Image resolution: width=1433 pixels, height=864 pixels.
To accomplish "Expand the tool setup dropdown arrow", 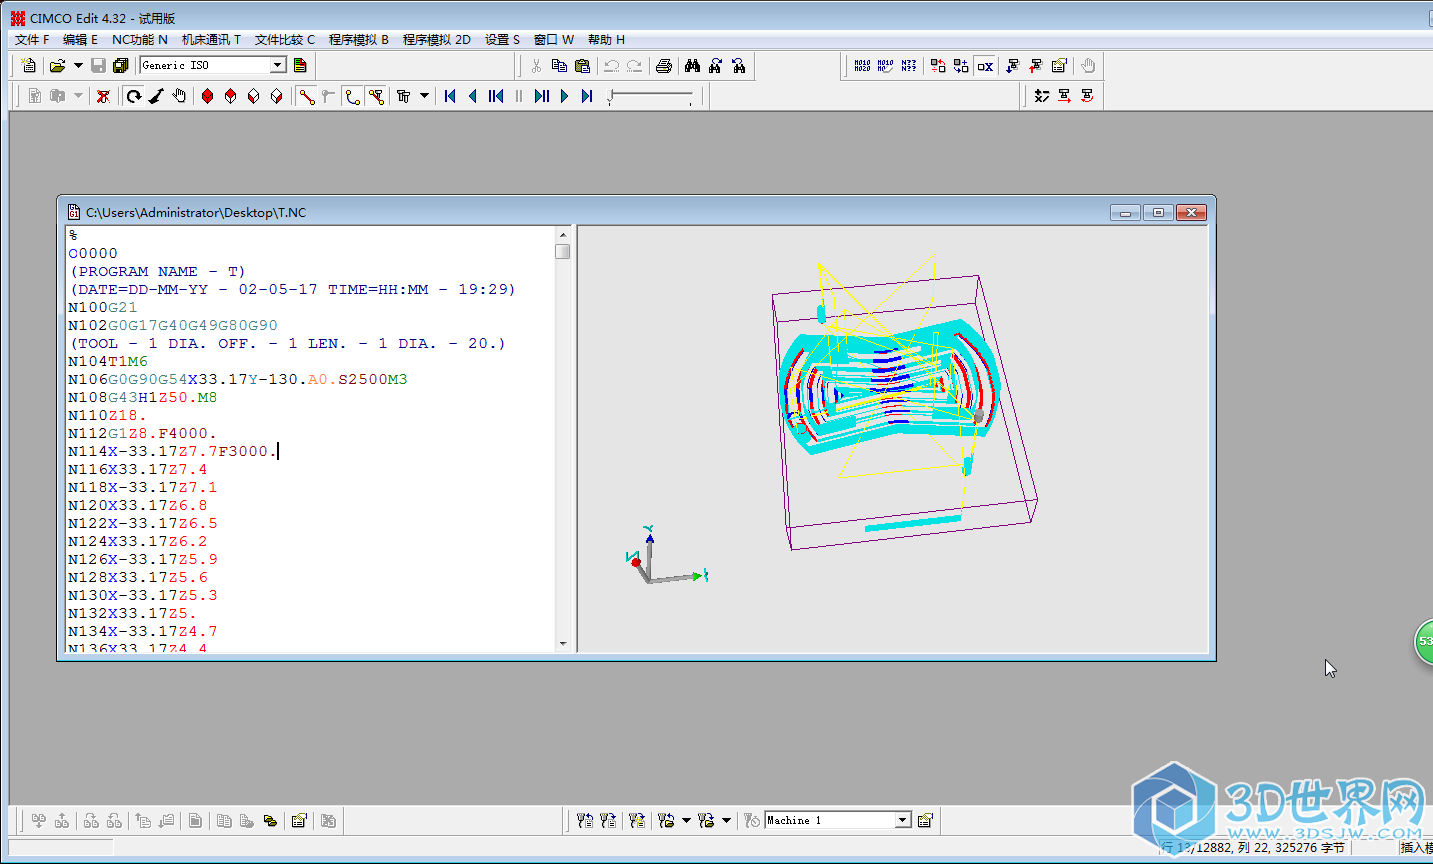I will pos(424,96).
